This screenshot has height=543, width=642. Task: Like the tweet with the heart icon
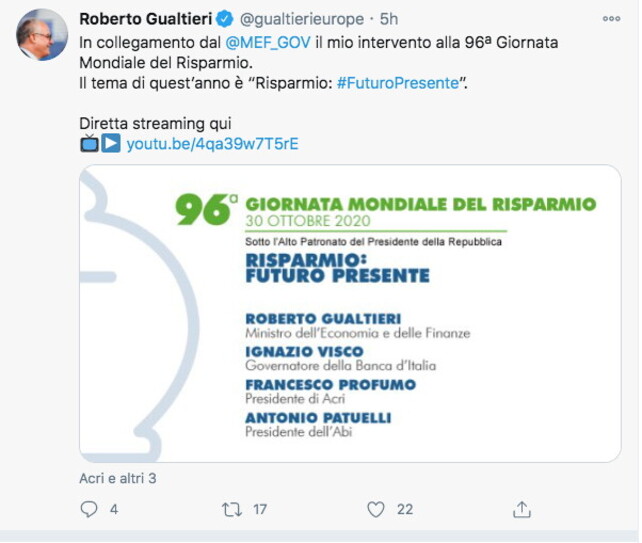(x=376, y=509)
